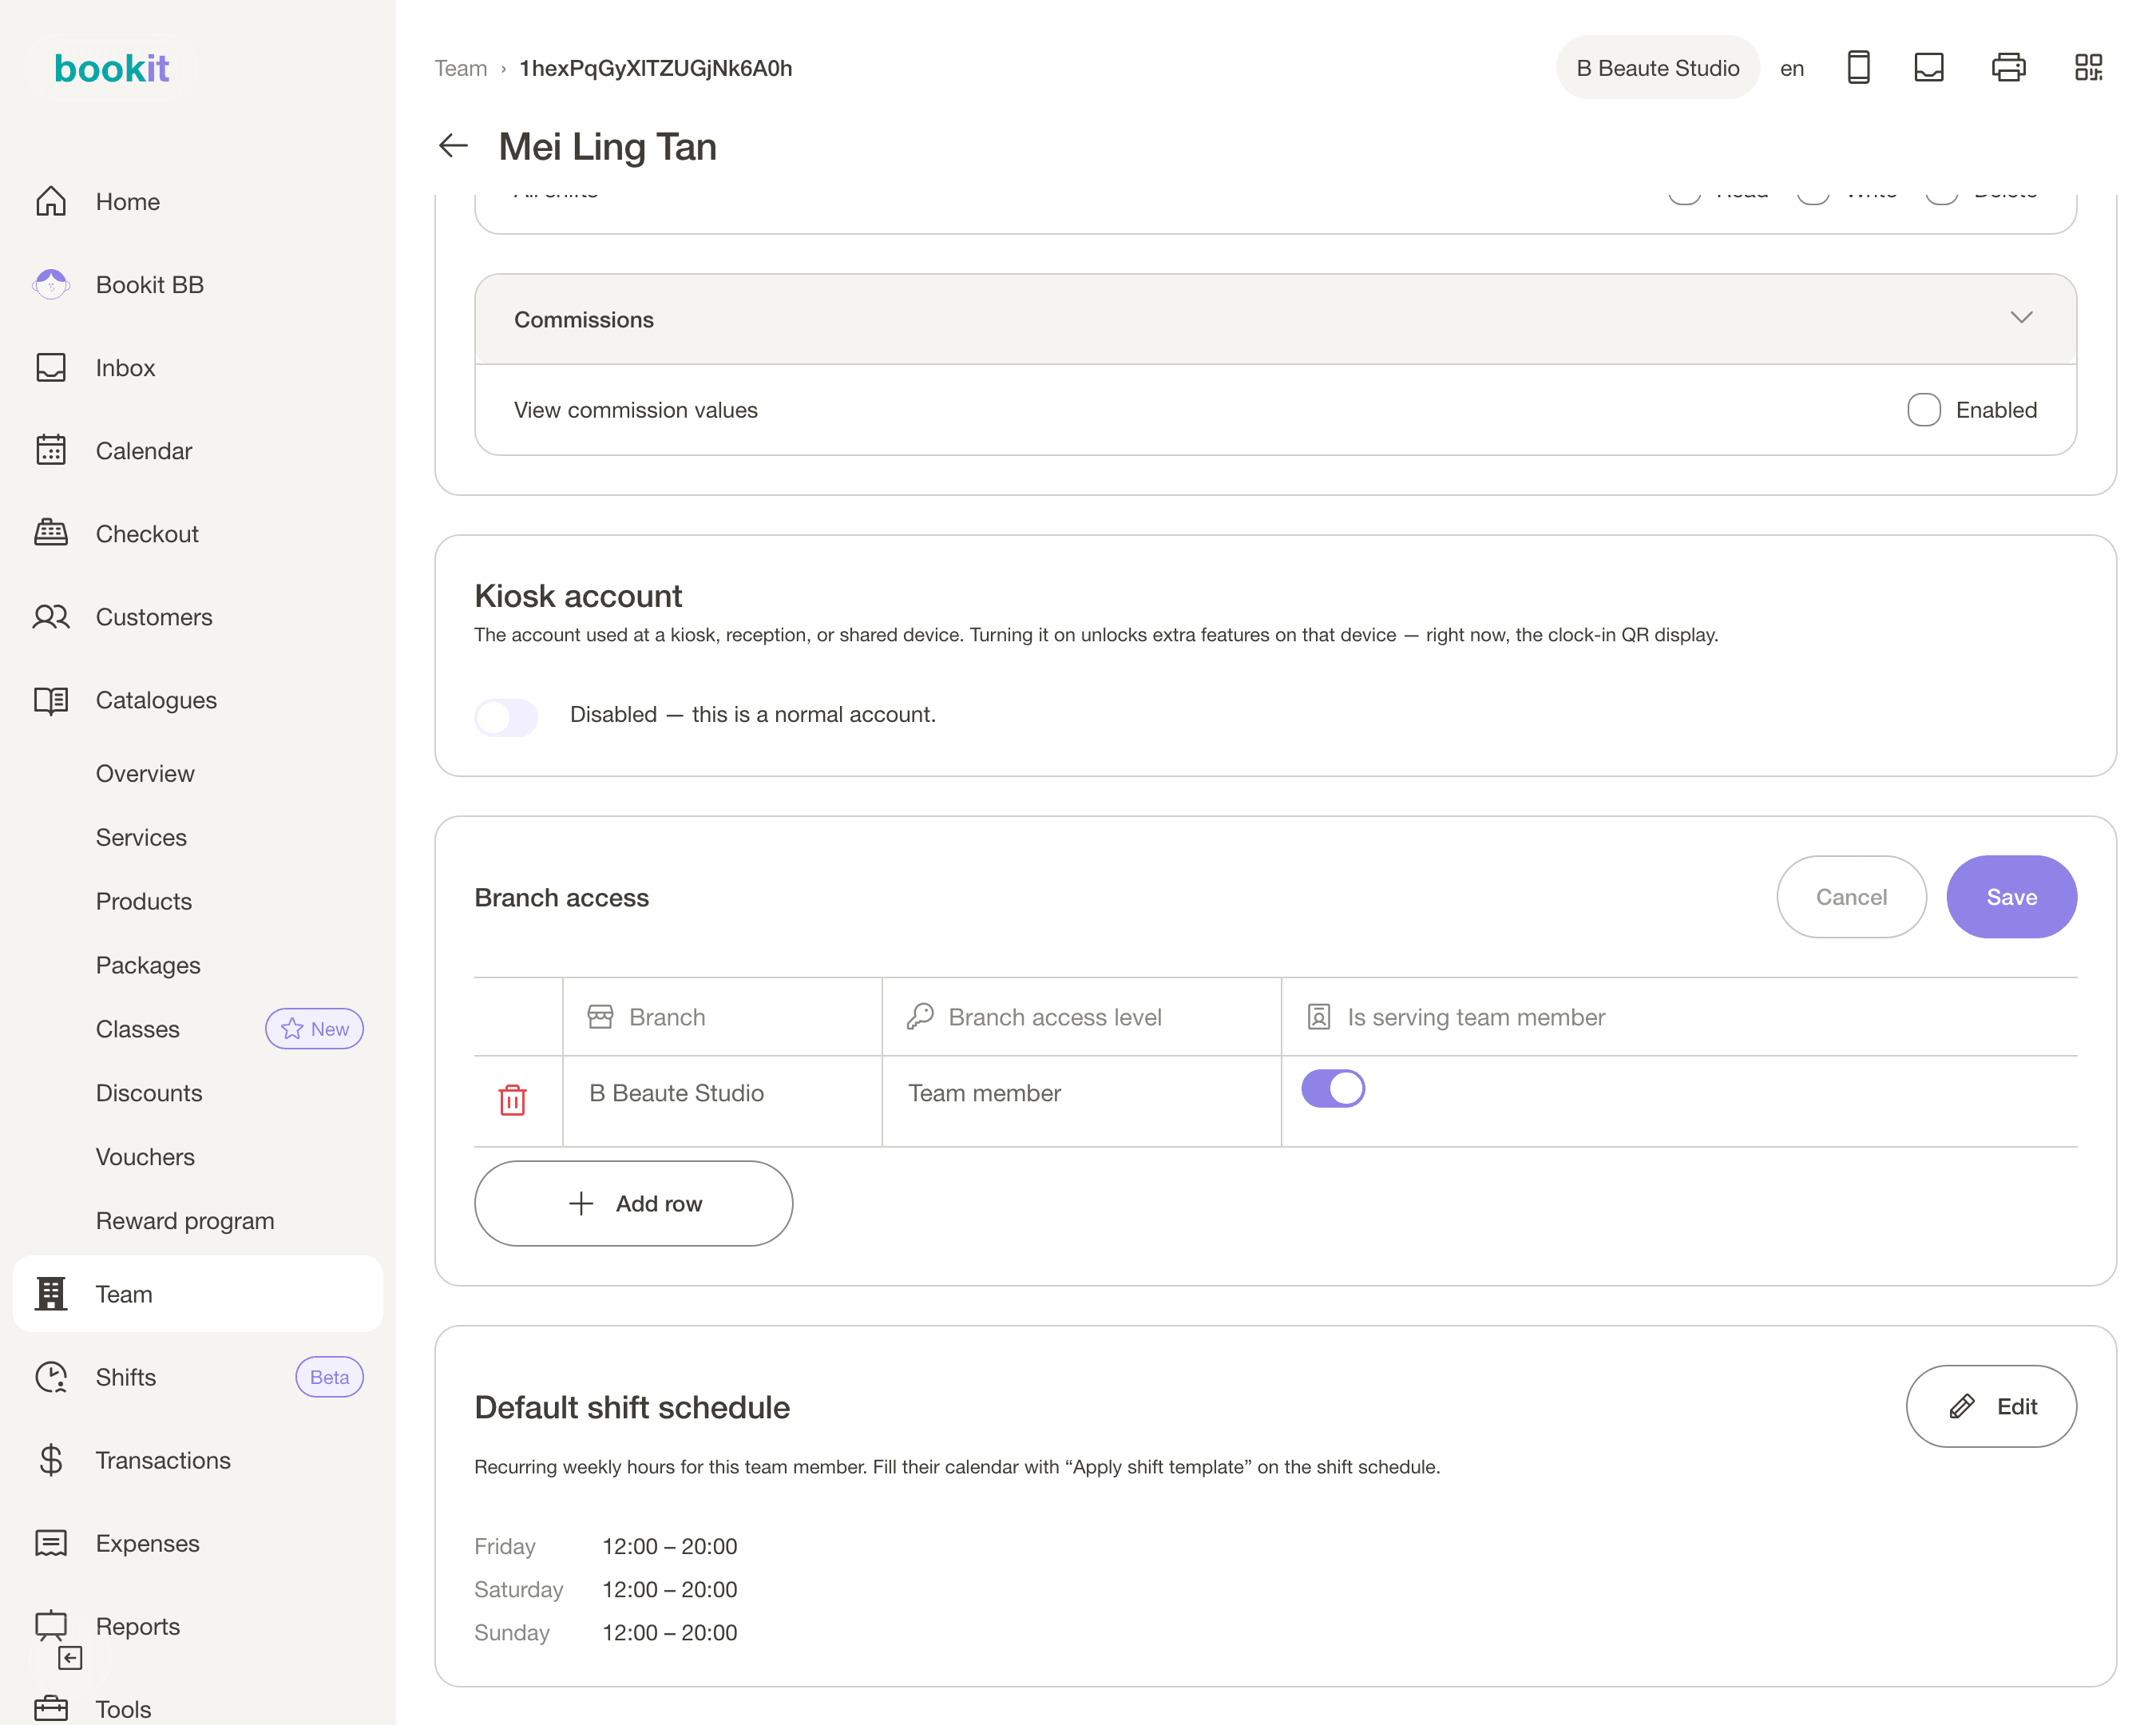Click the Customers people icon

point(51,616)
